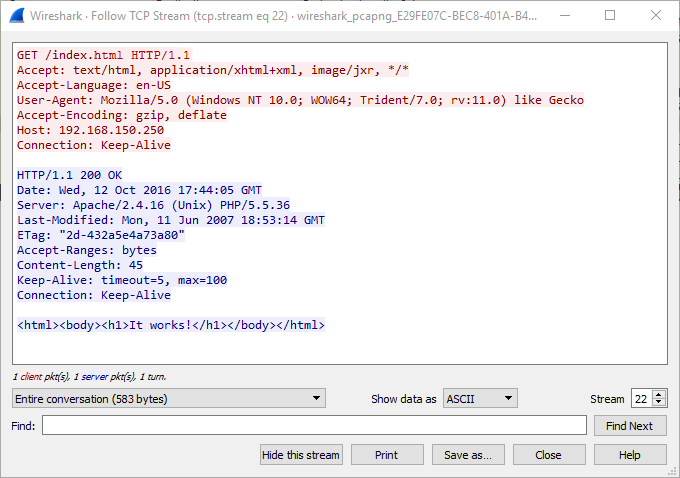Click the Save as... button
Image resolution: width=680 pixels, height=478 pixels.
coord(468,455)
